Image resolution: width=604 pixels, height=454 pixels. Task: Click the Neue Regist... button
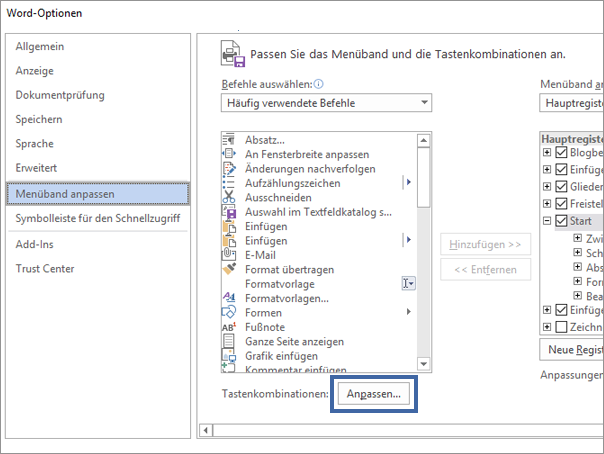tap(572, 350)
